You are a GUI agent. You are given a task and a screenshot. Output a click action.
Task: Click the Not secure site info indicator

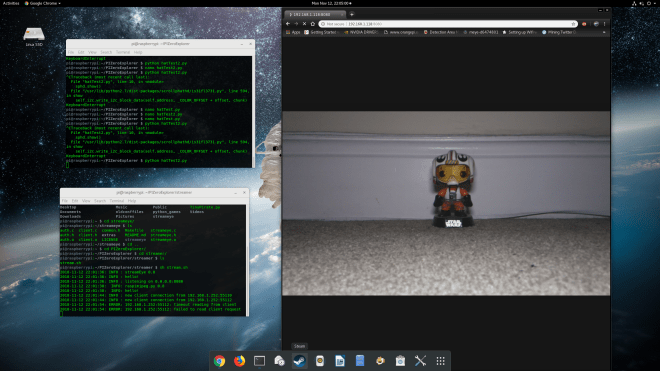click(333, 24)
